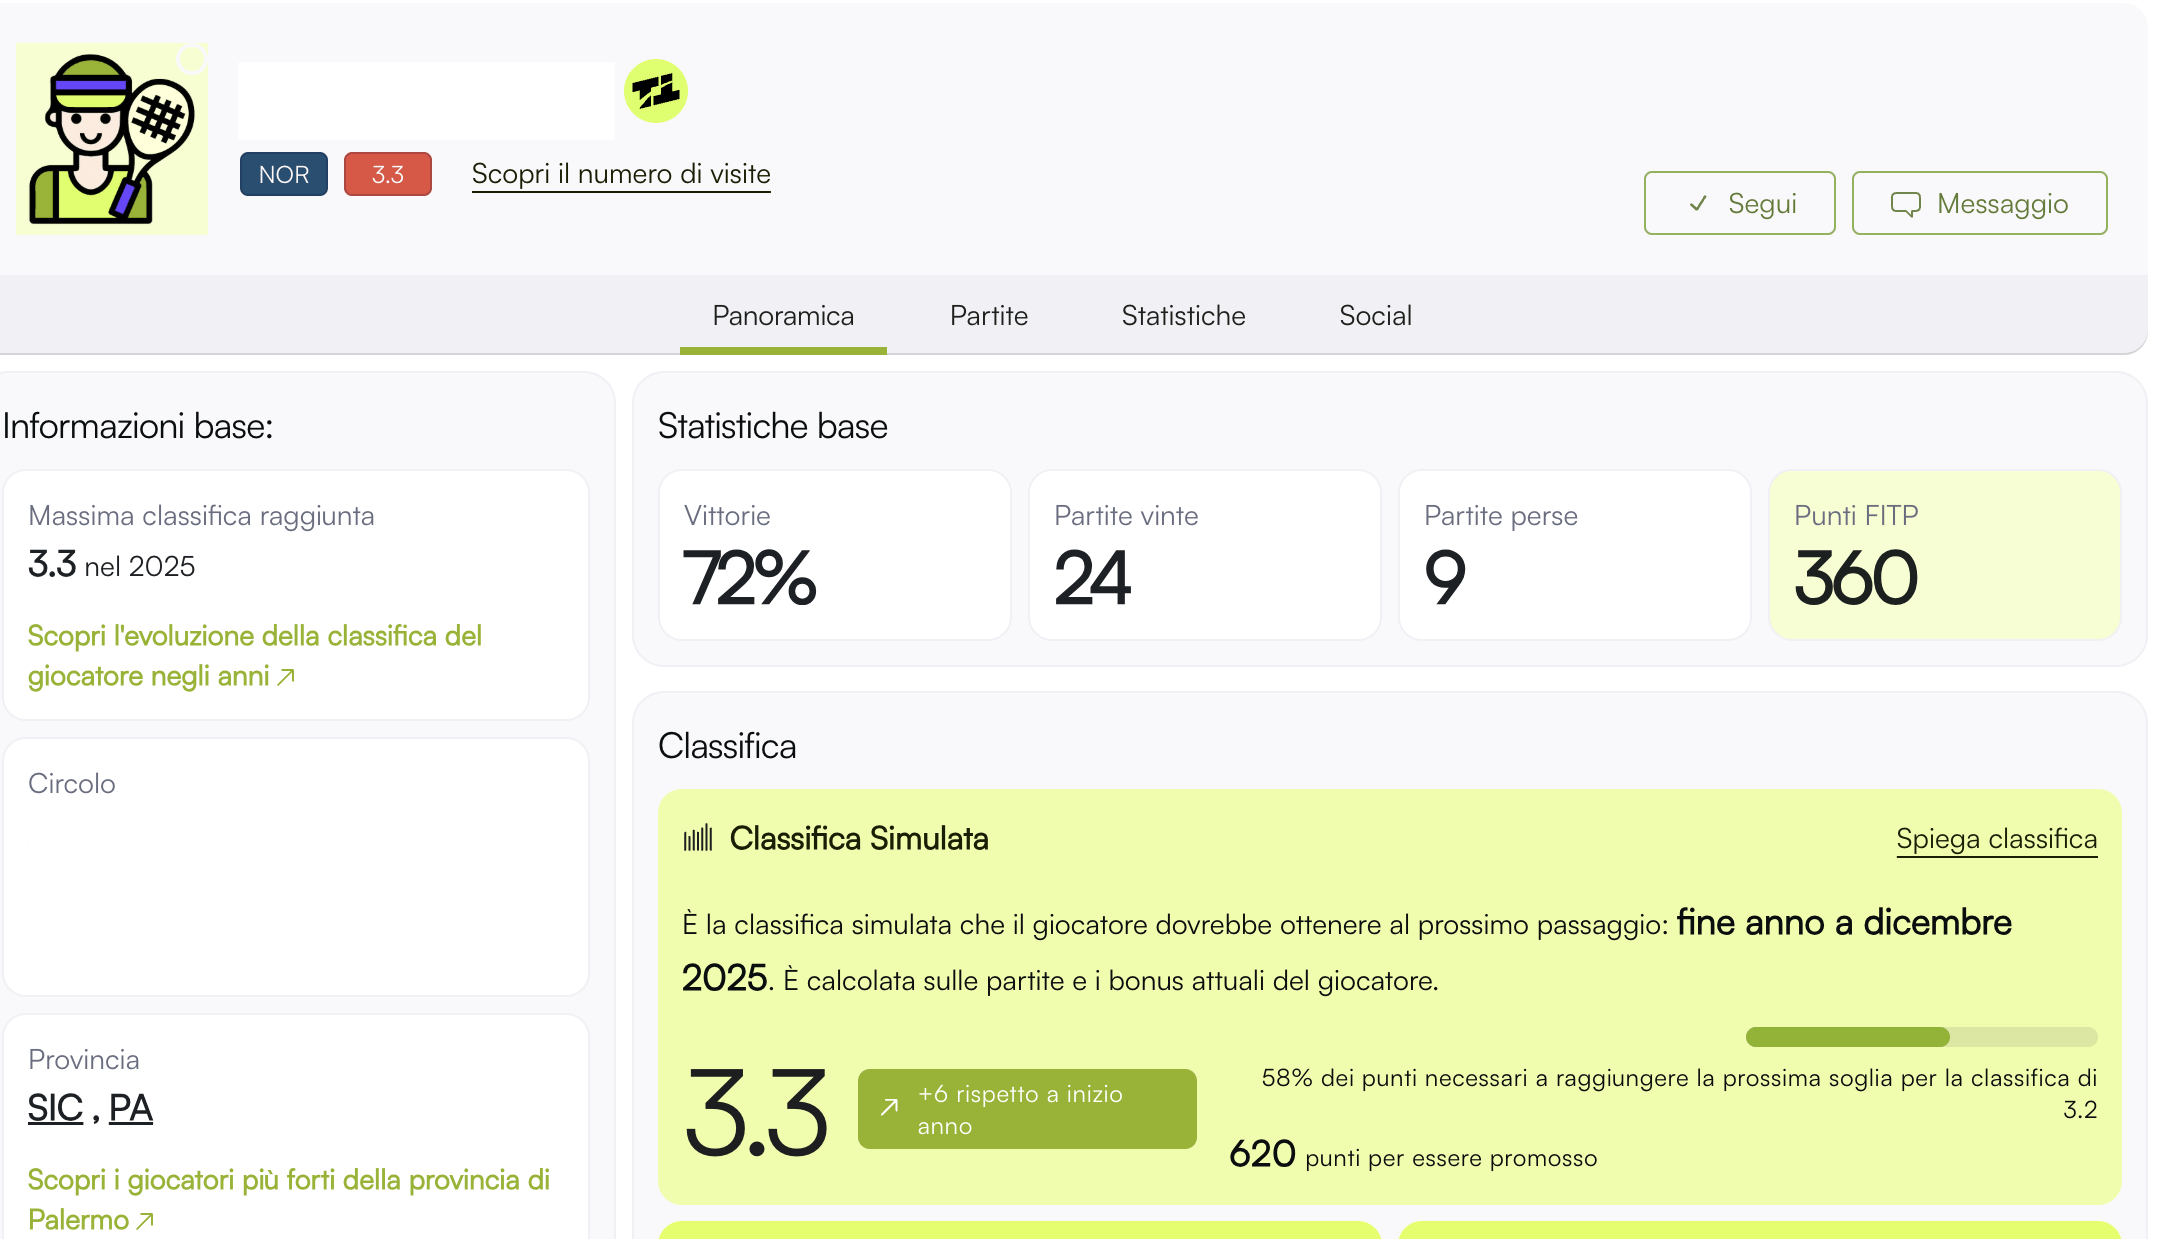
Task: Click the bar chart icon beside Classifica Simulata
Action: click(698, 838)
